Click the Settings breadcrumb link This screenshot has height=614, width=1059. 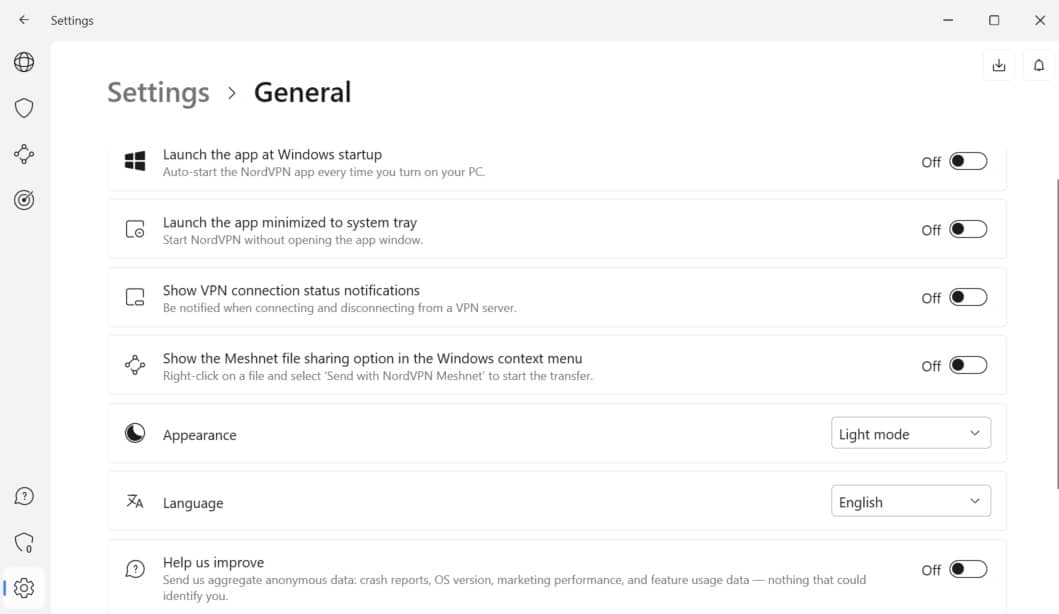coord(158,93)
